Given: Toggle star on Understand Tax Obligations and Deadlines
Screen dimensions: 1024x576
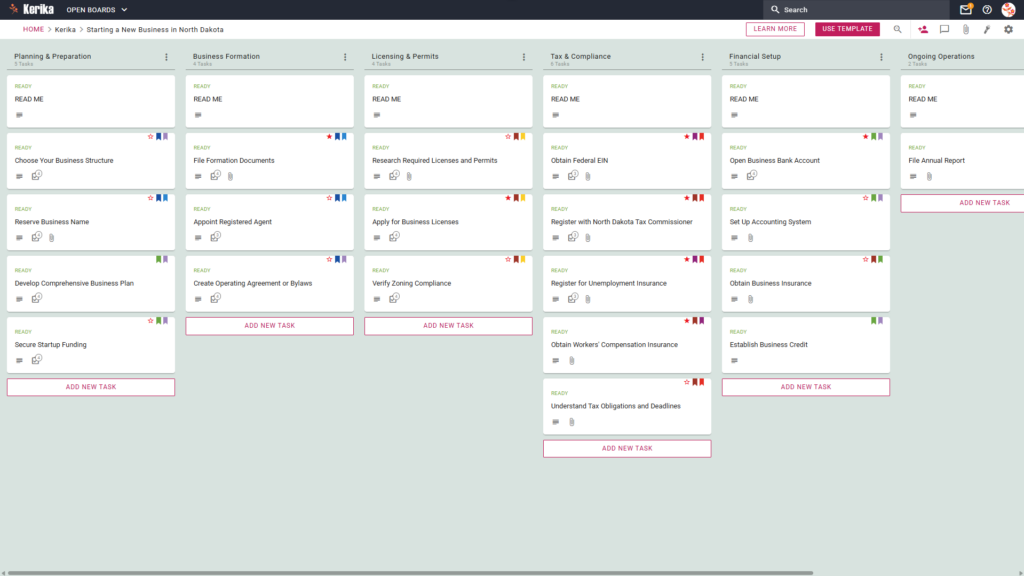Looking at the screenshot, I should coord(687,382).
